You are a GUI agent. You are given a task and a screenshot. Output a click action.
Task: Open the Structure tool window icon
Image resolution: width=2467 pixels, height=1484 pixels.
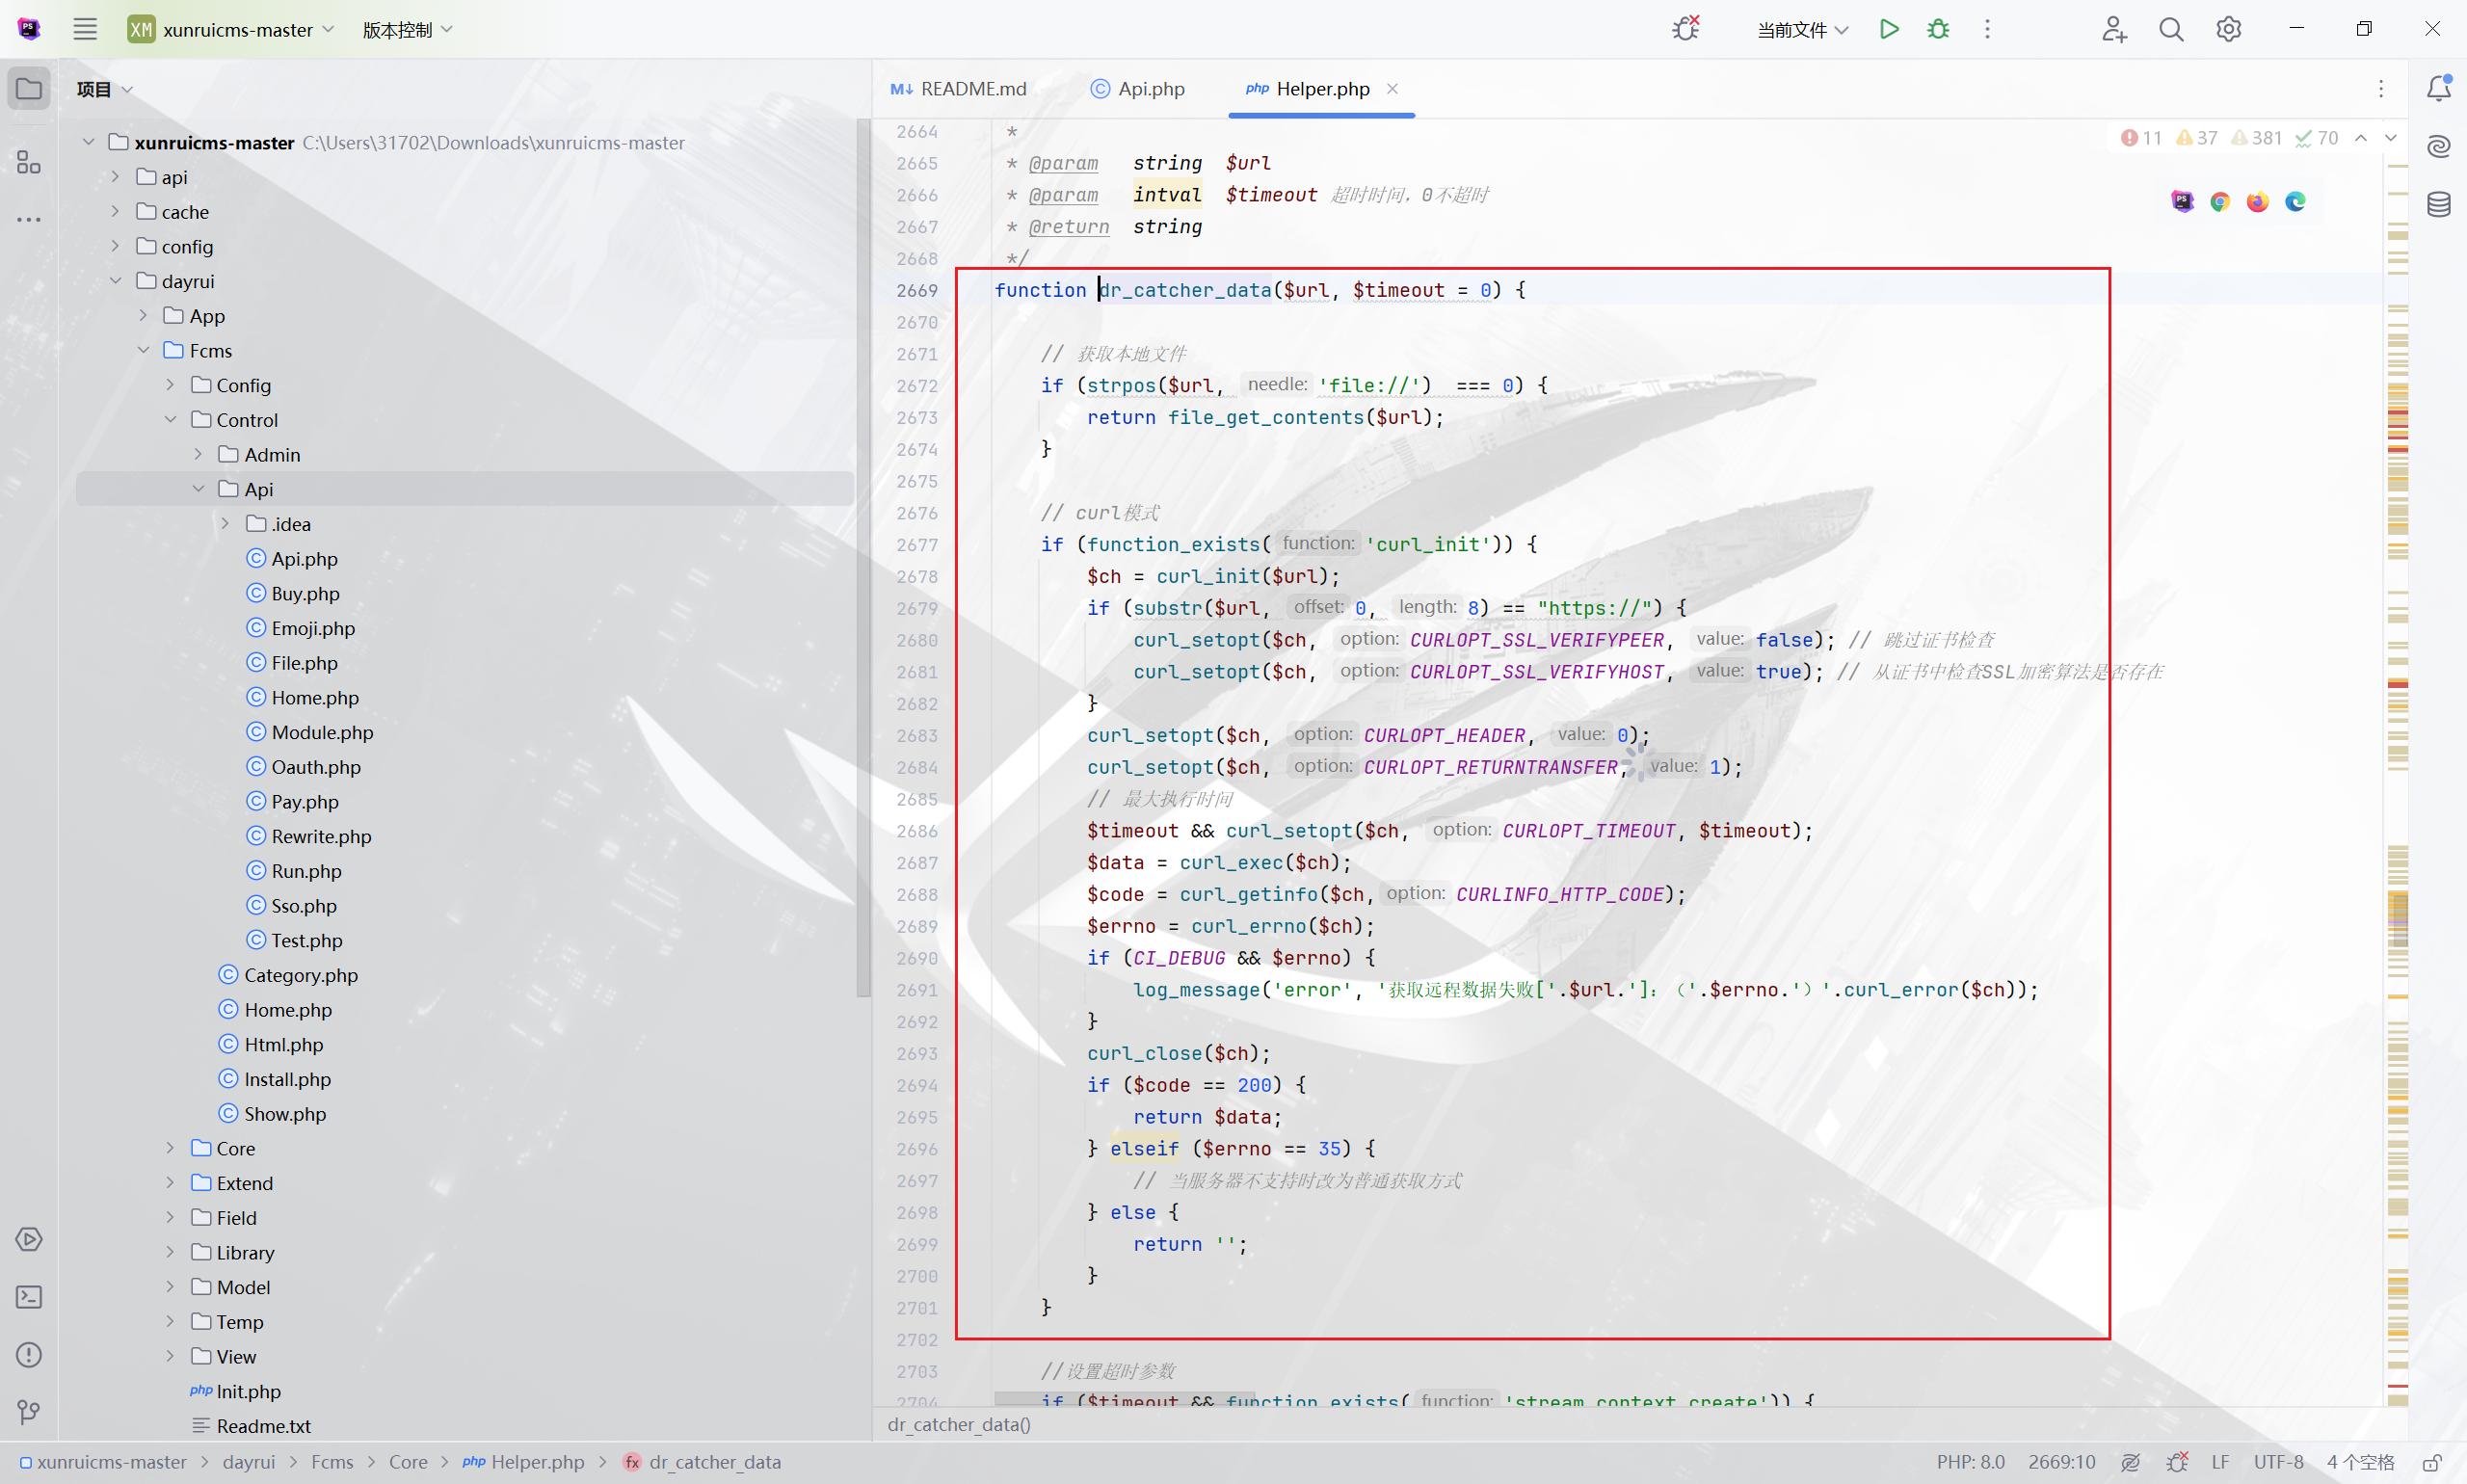[29, 162]
